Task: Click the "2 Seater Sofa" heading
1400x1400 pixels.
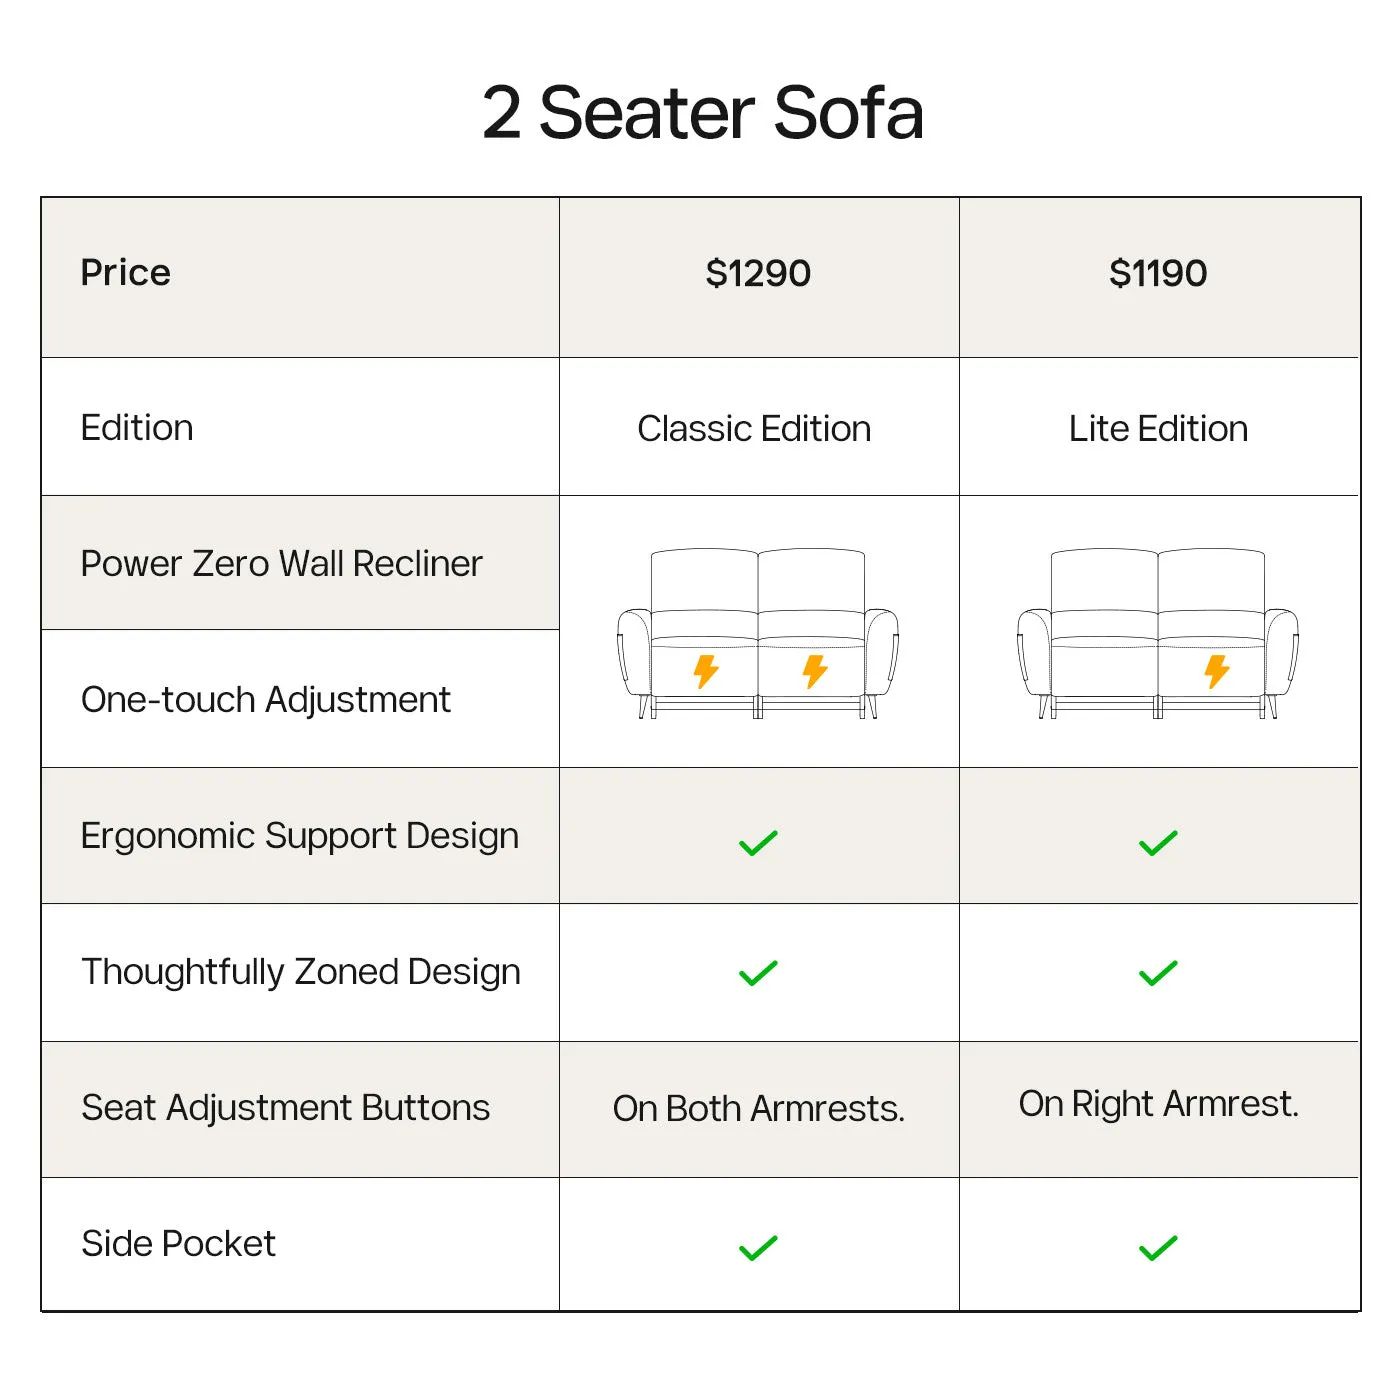Action: tap(702, 112)
